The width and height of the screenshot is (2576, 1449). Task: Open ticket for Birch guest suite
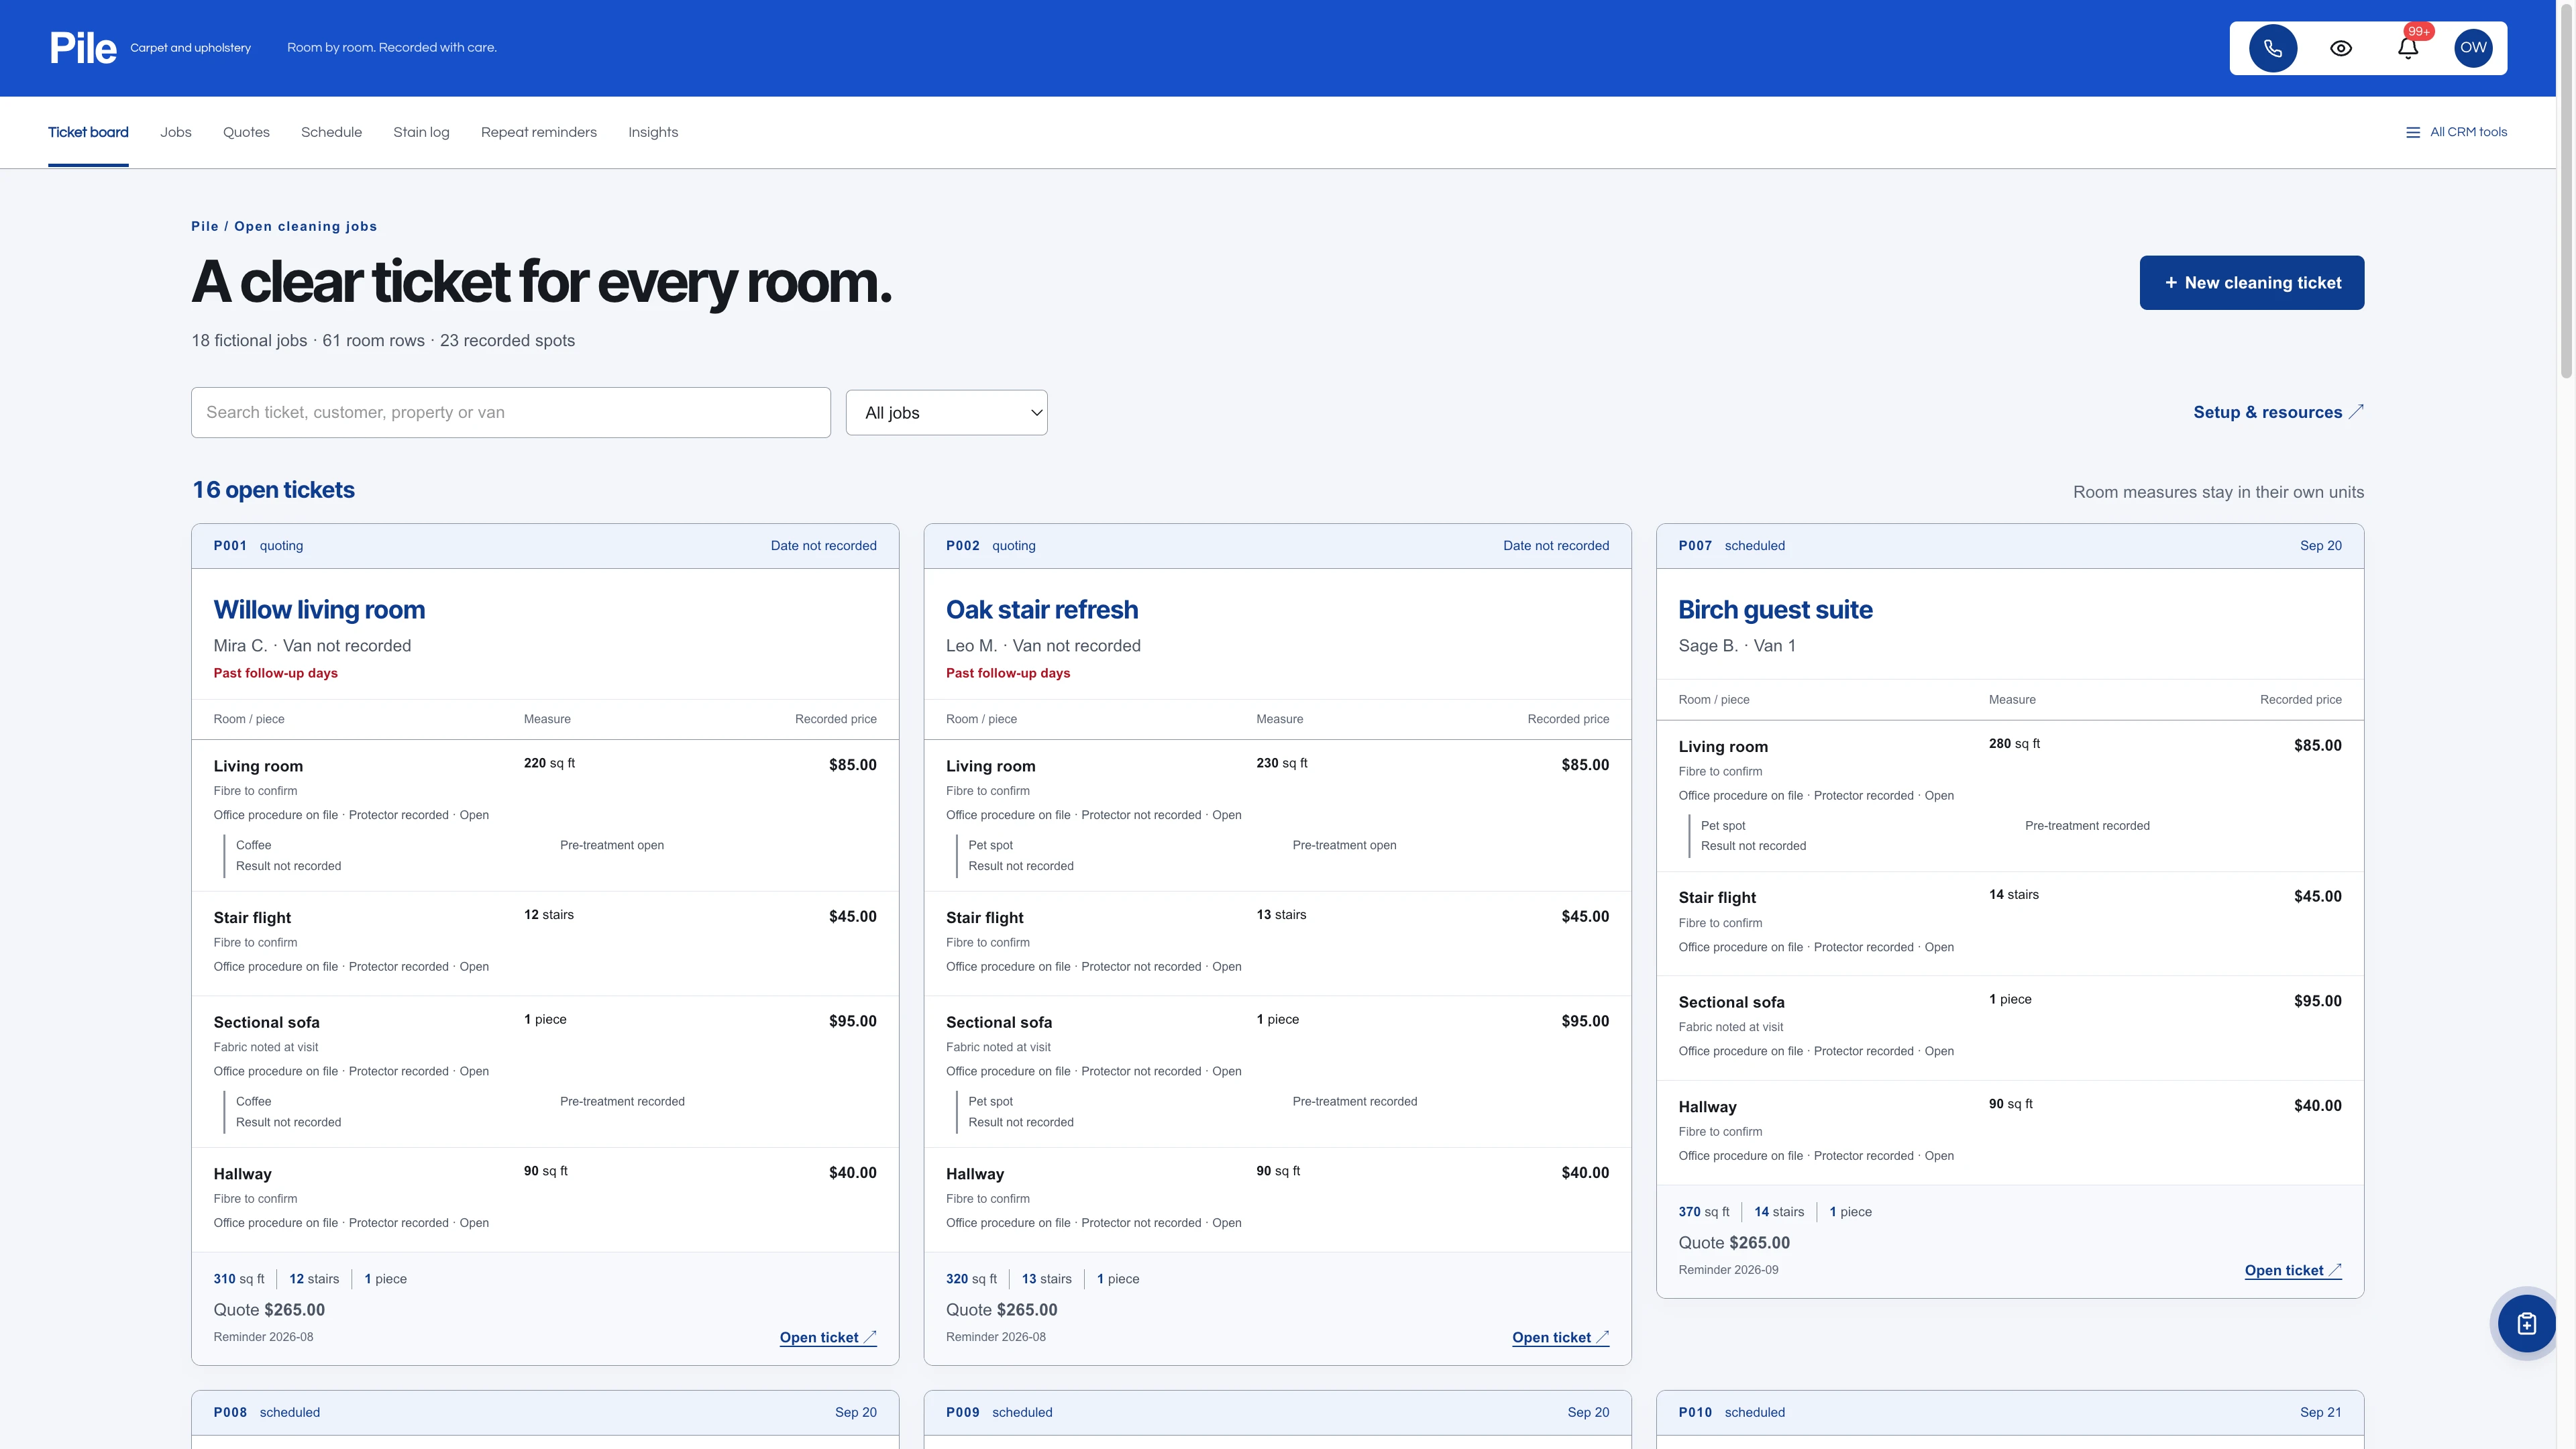2293,1271
